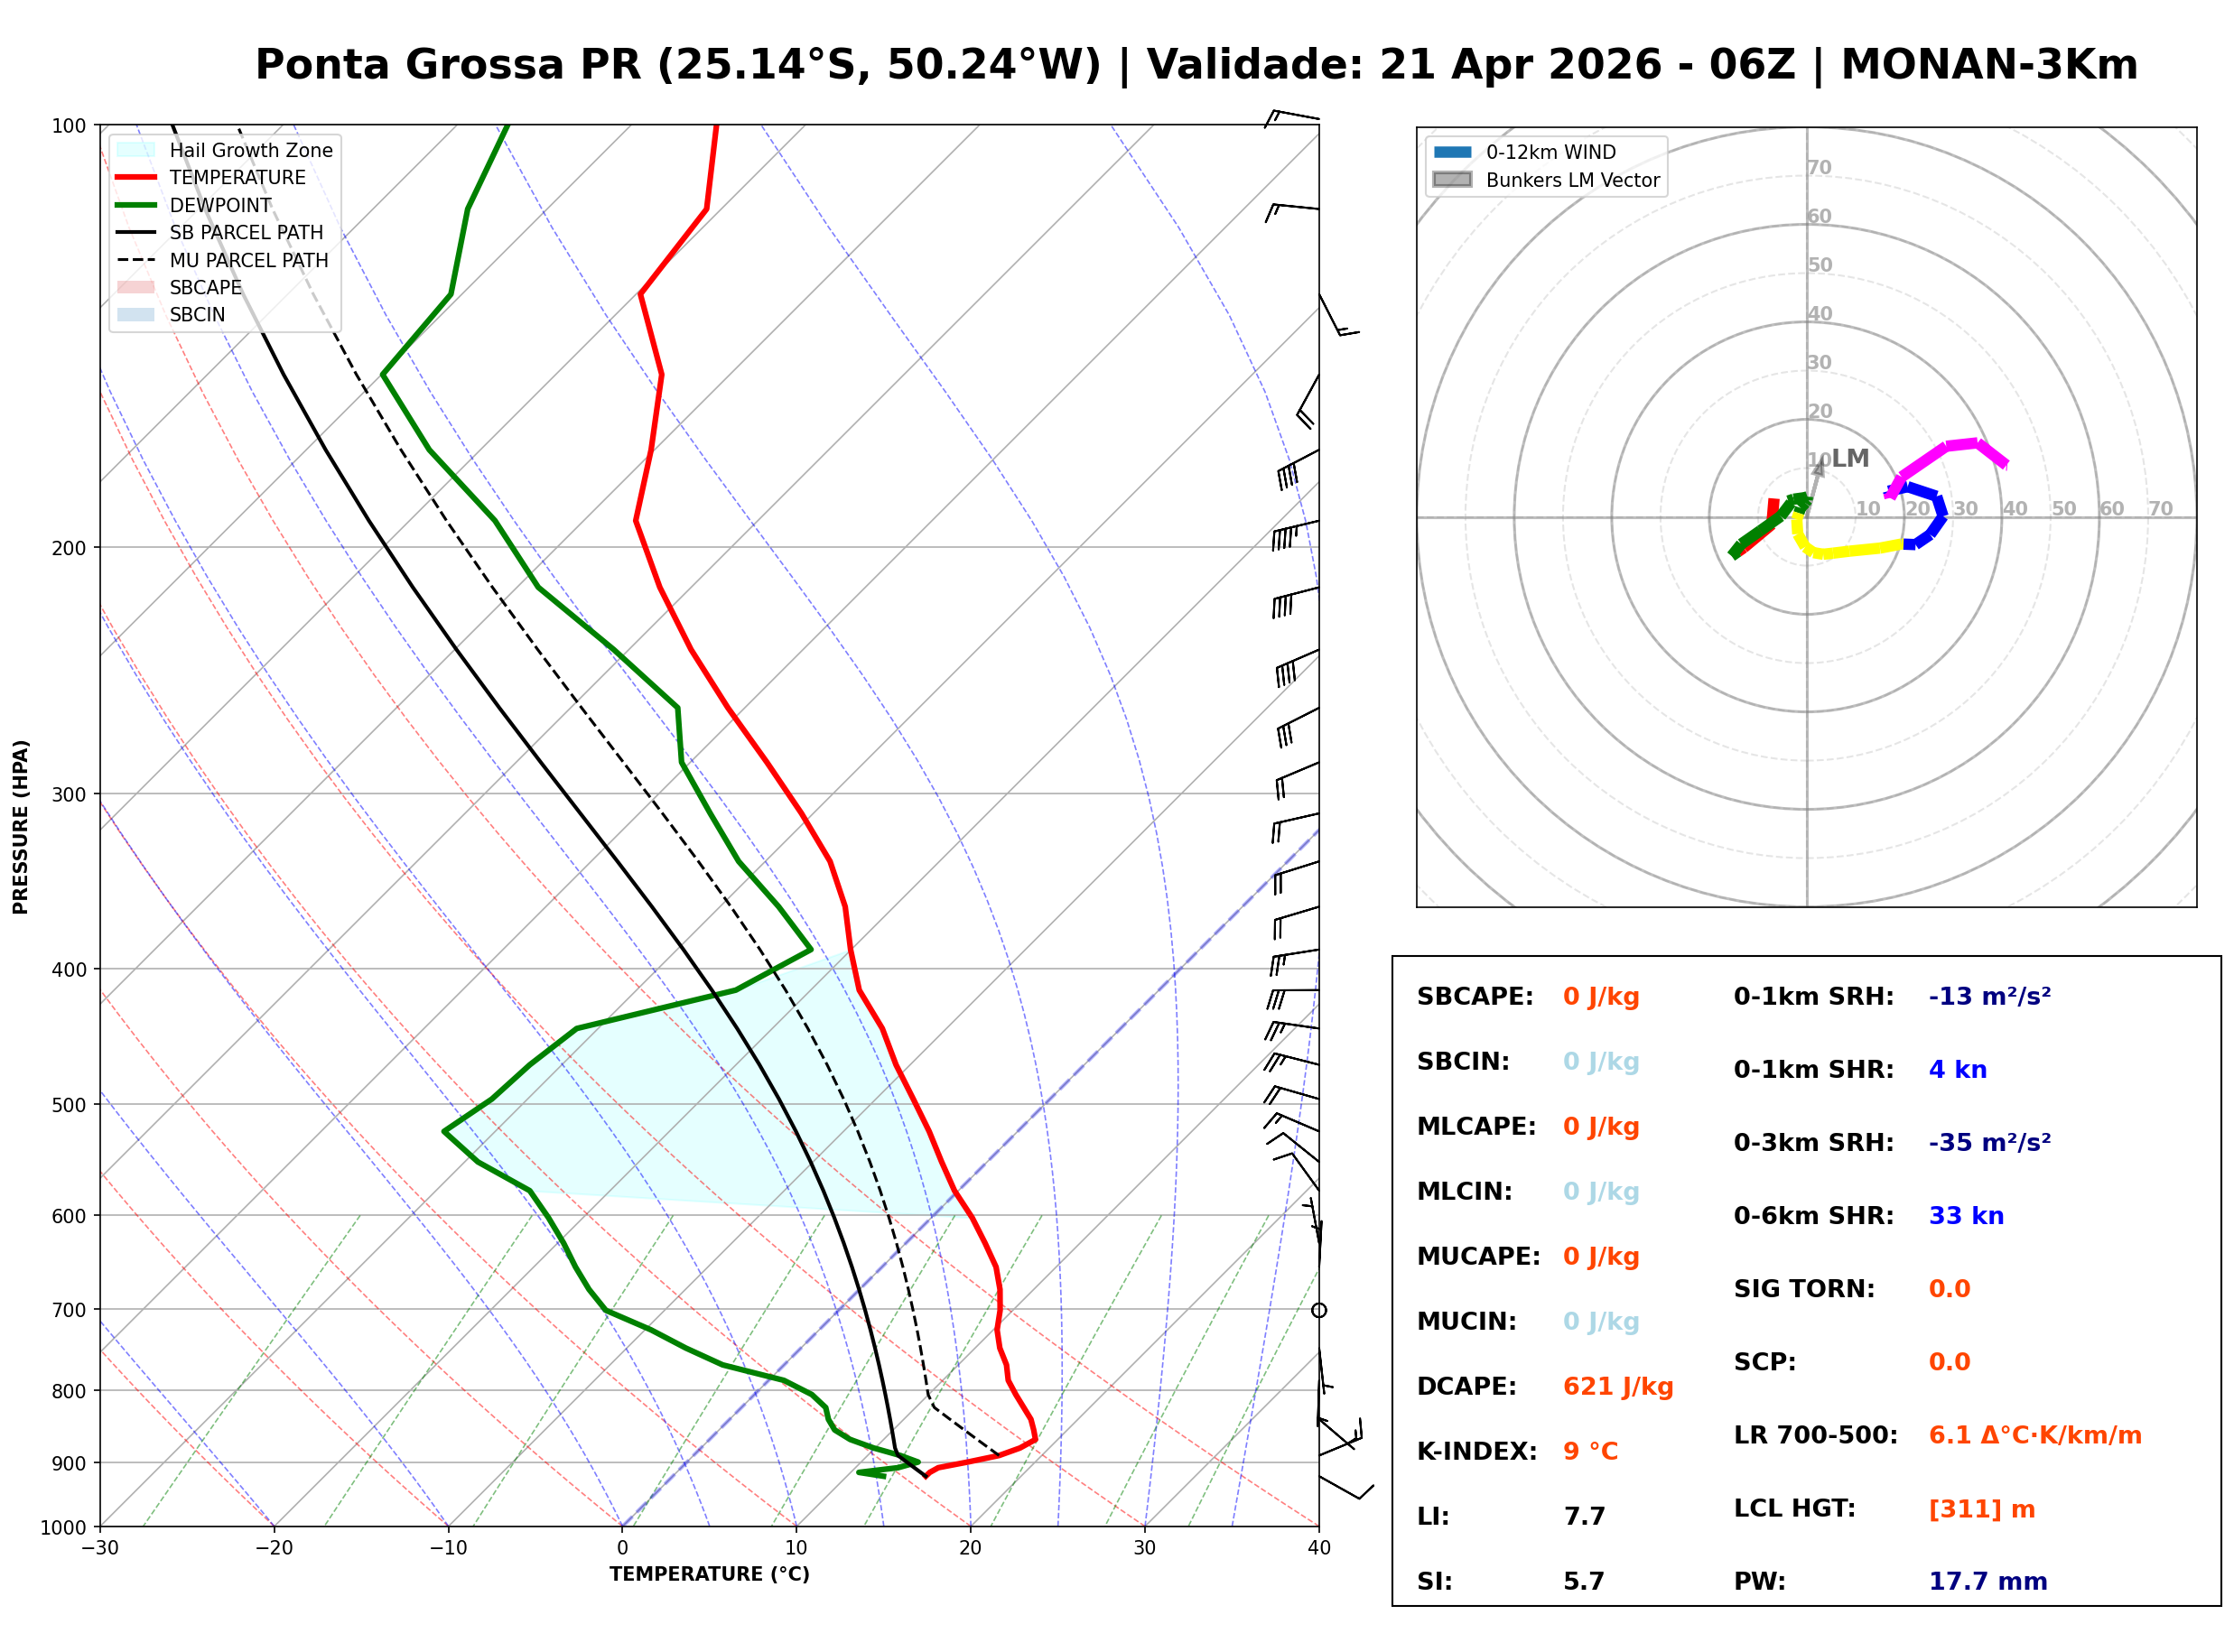The width and height of the screenshot is (2234, 1652).
Task: Click the green DEWPOINT legend line
Action: tap(136, 205)
